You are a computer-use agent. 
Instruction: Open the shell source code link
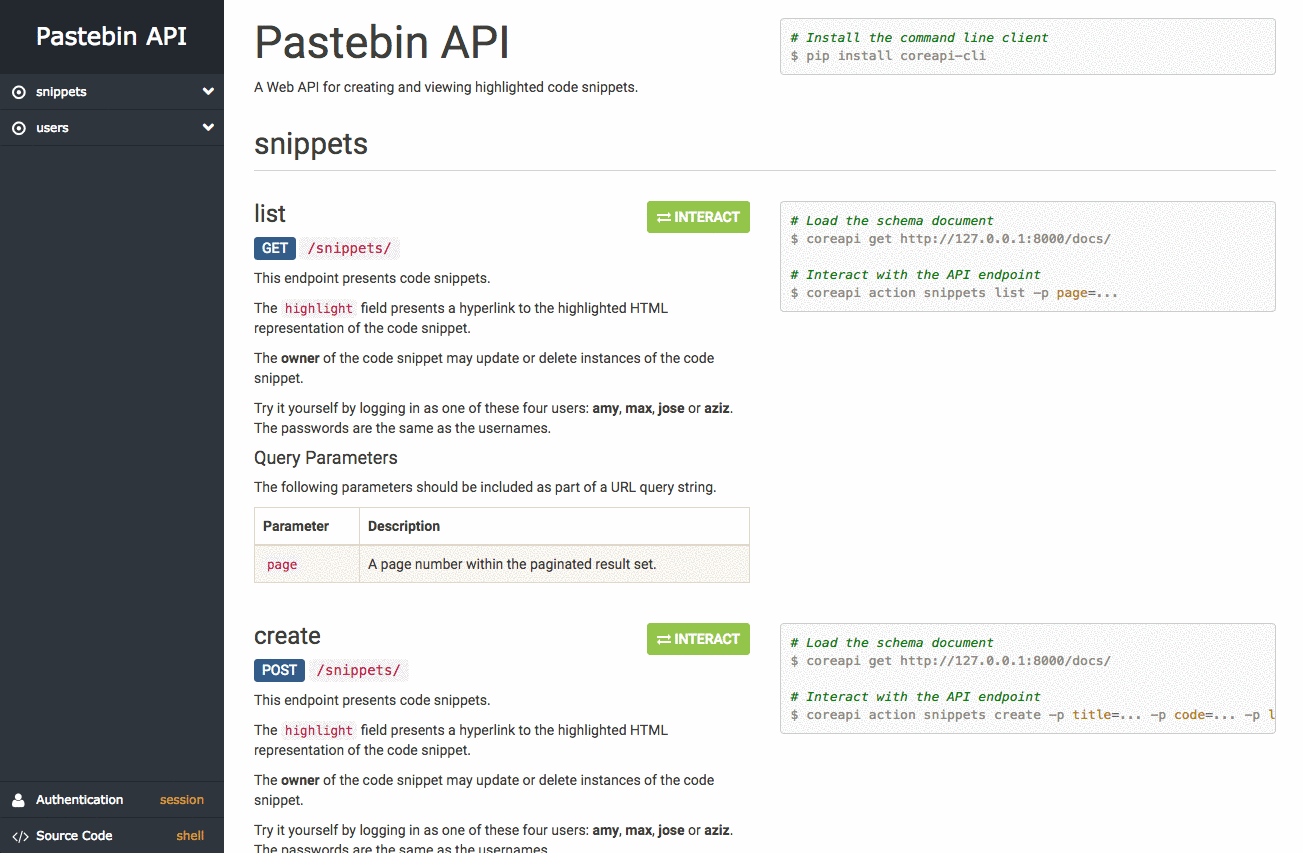(190, 835)
